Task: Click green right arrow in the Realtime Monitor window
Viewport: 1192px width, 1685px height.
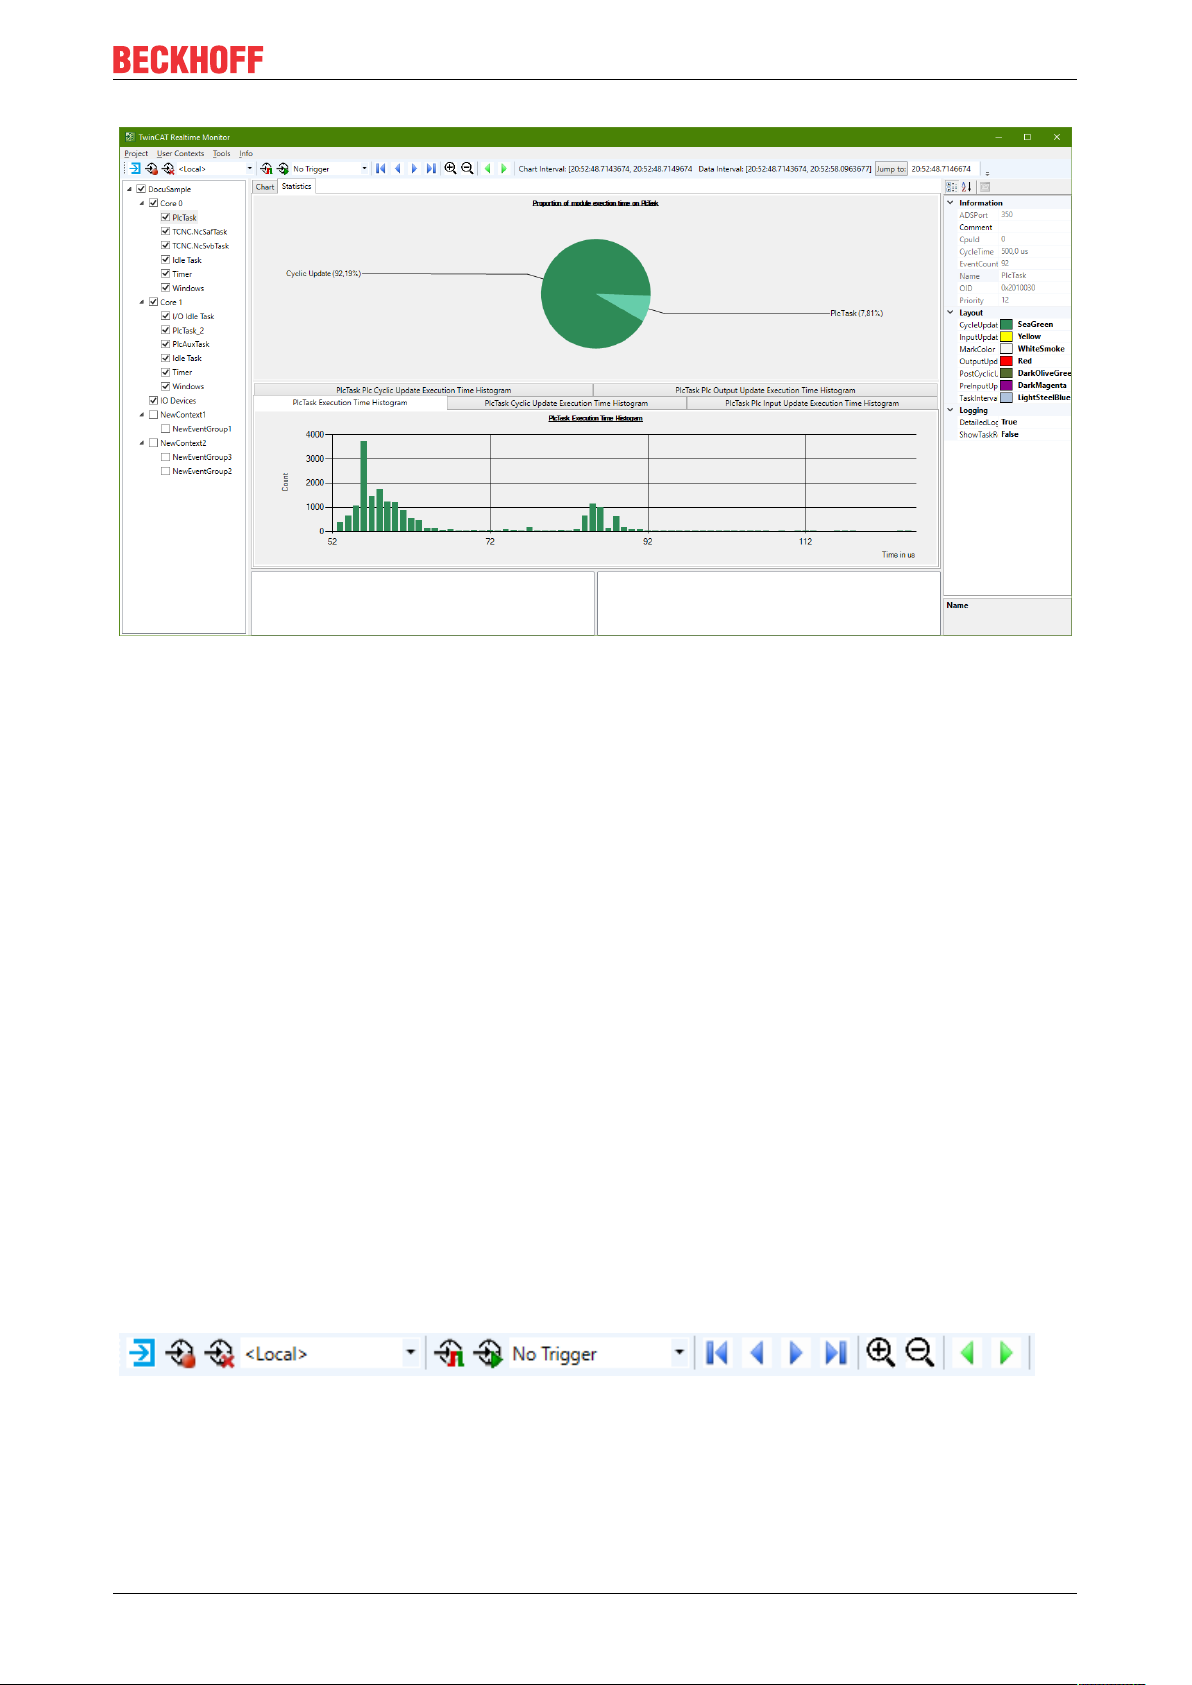Action: click(x=504, y=169)
